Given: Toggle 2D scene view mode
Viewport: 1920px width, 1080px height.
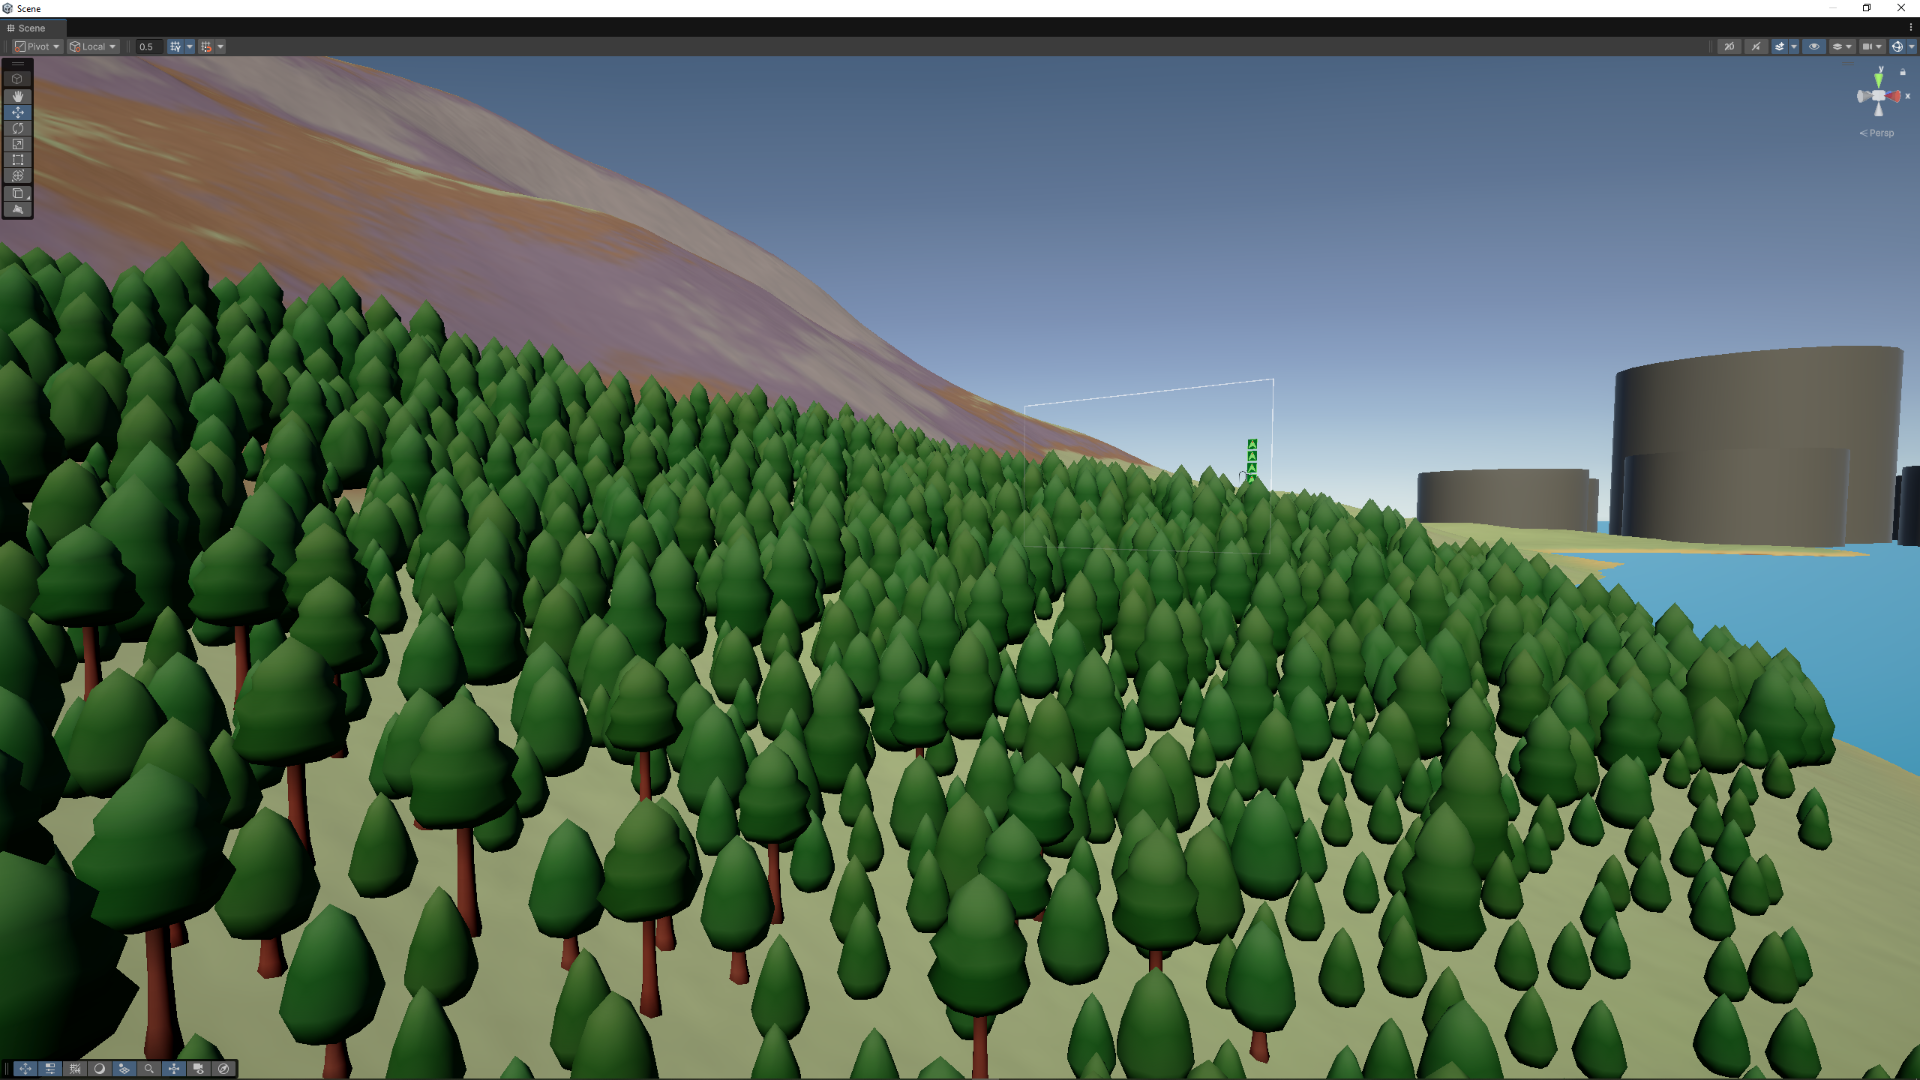Looking at the screenshot, I should (1729, 47).
